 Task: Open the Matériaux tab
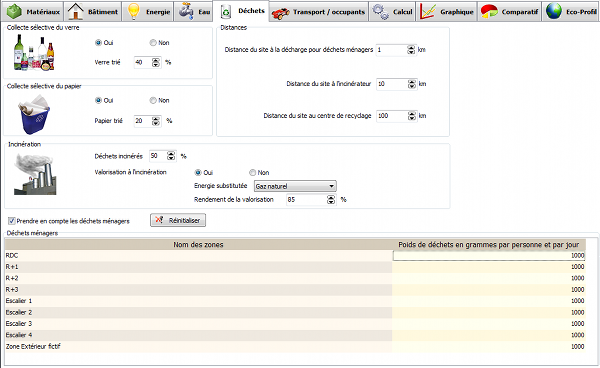click(x=32, y=11)
